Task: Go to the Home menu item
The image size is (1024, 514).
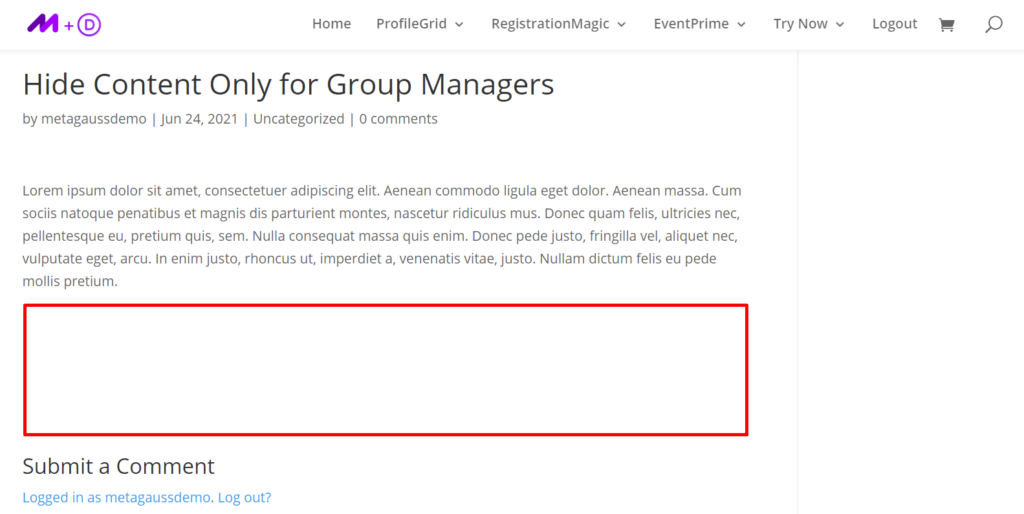Action: [x=331, y=24]
